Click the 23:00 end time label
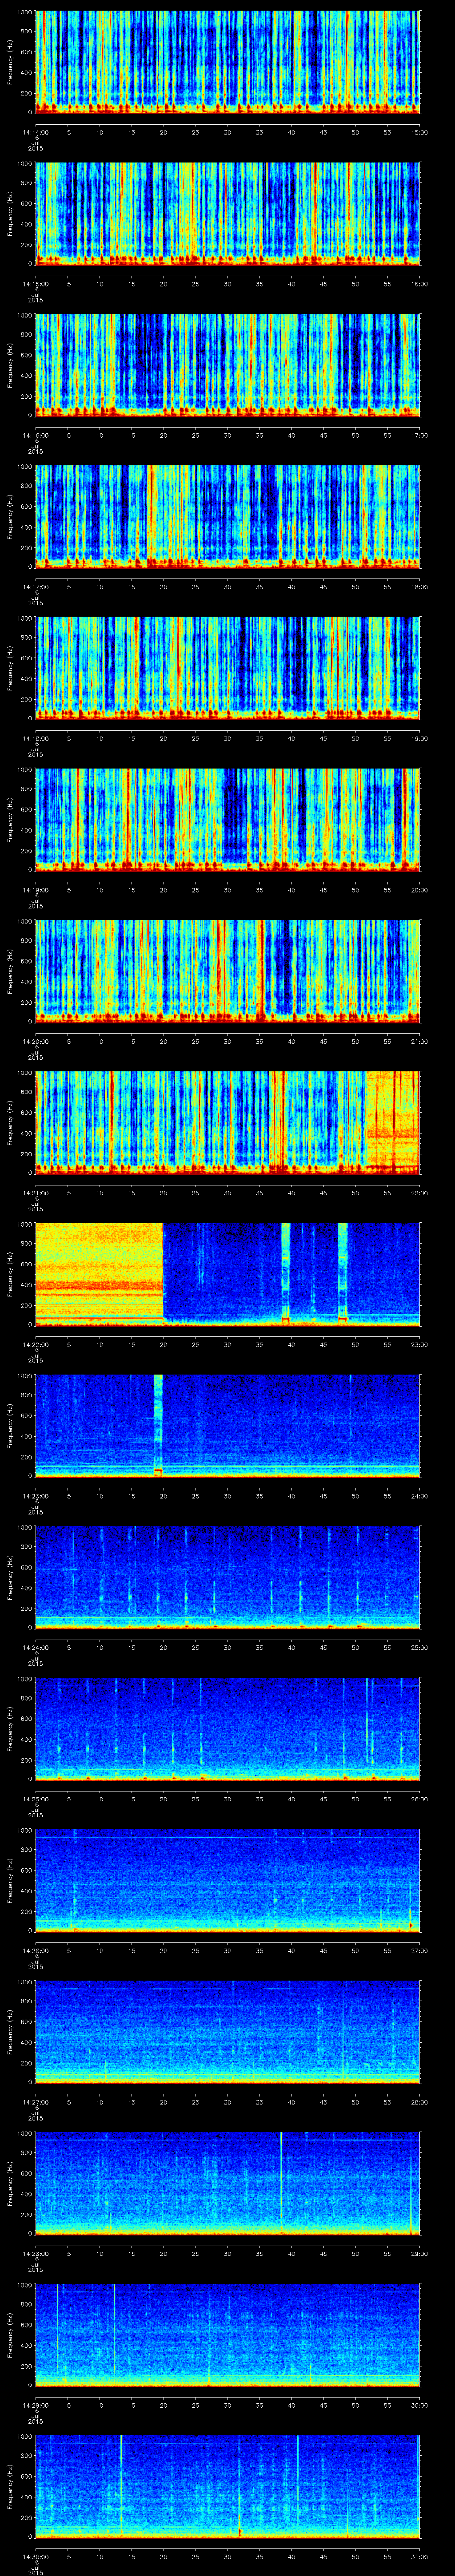Image resolution: width=455 pixels, height=2576 pixels. [419, 1344]
